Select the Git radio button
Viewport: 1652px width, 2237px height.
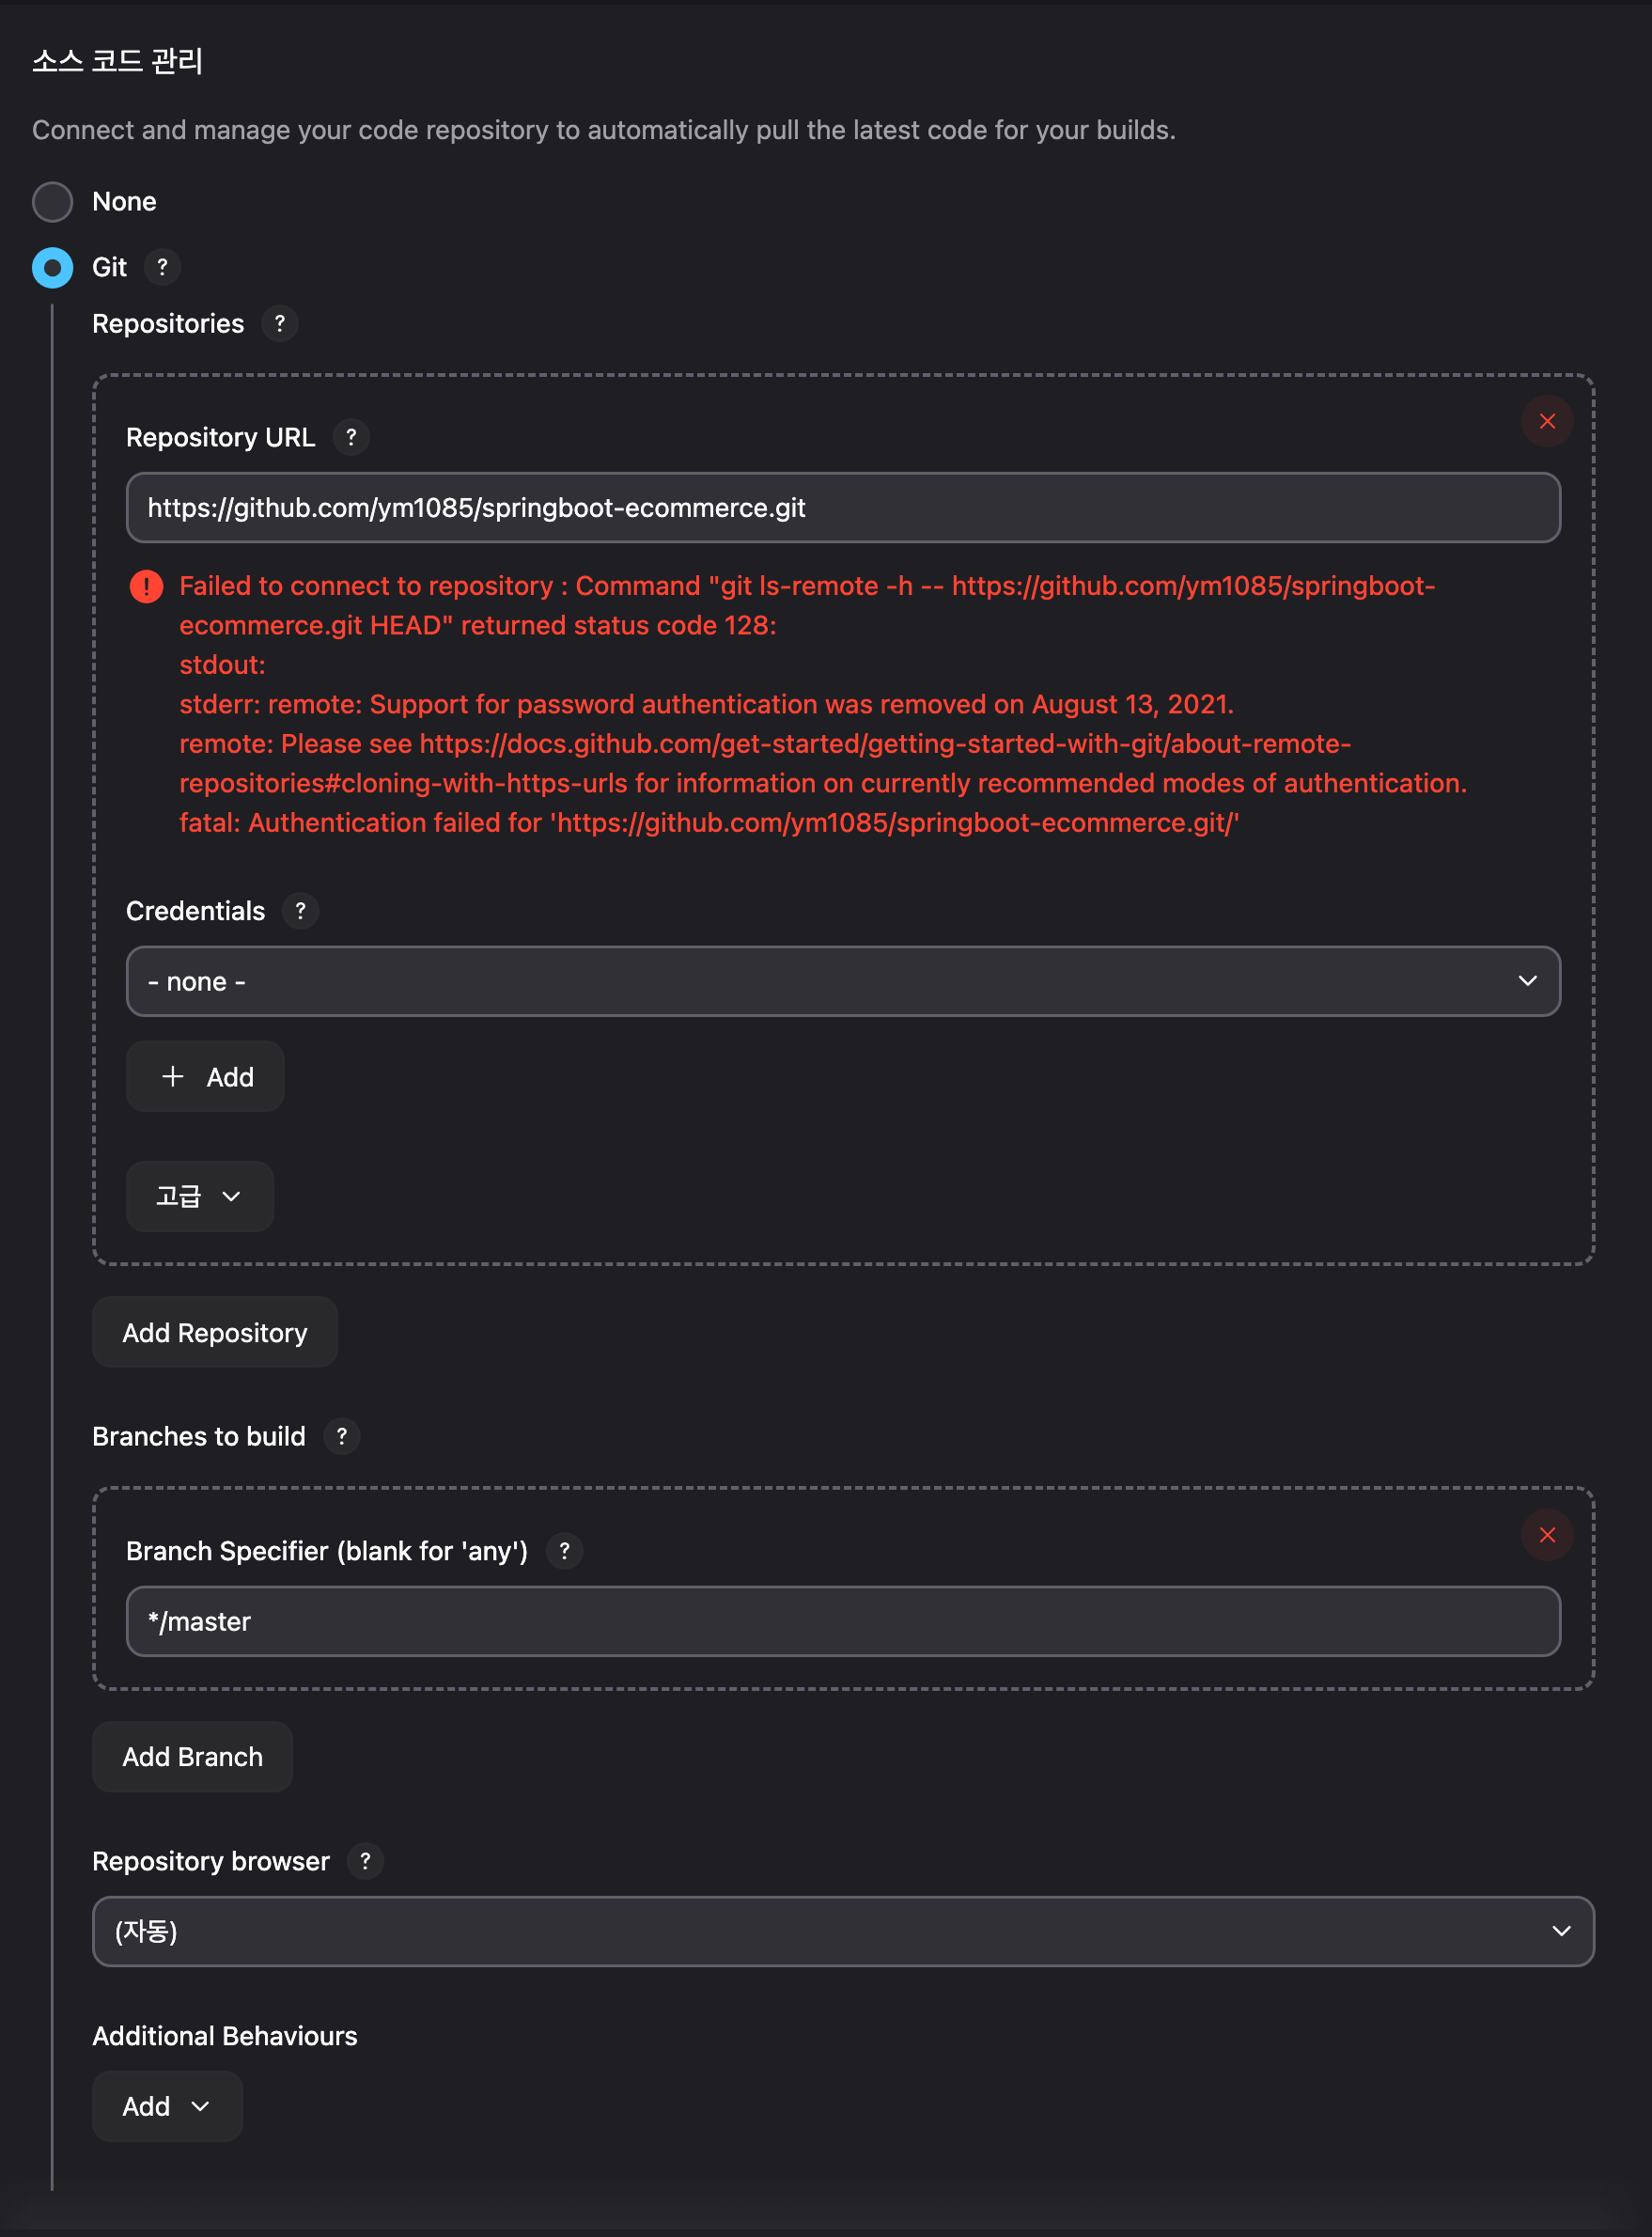53,268
